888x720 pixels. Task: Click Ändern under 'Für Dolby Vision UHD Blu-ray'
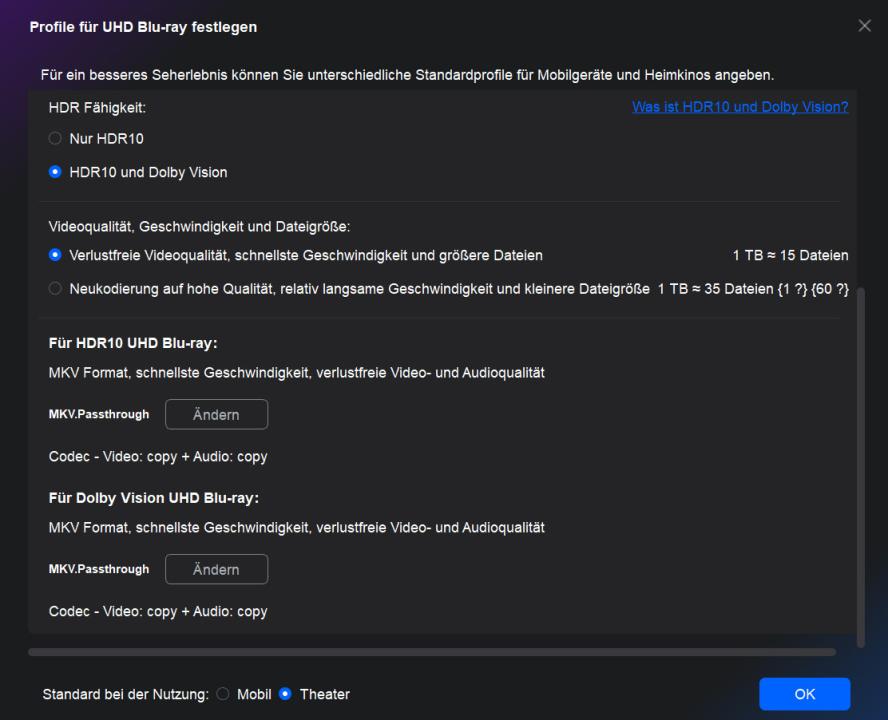pyautogui.click(x=216, y=569)
